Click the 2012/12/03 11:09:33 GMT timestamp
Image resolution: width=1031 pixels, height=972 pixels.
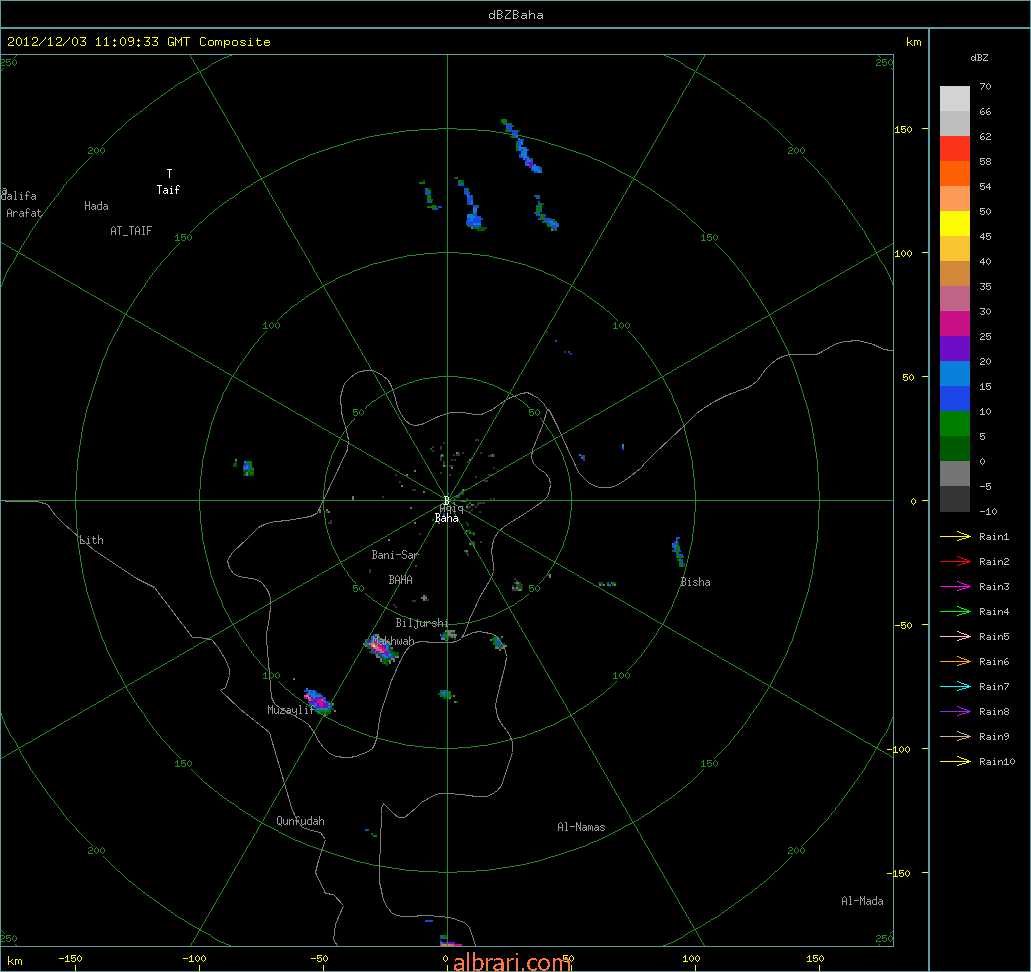click(98, 41)
